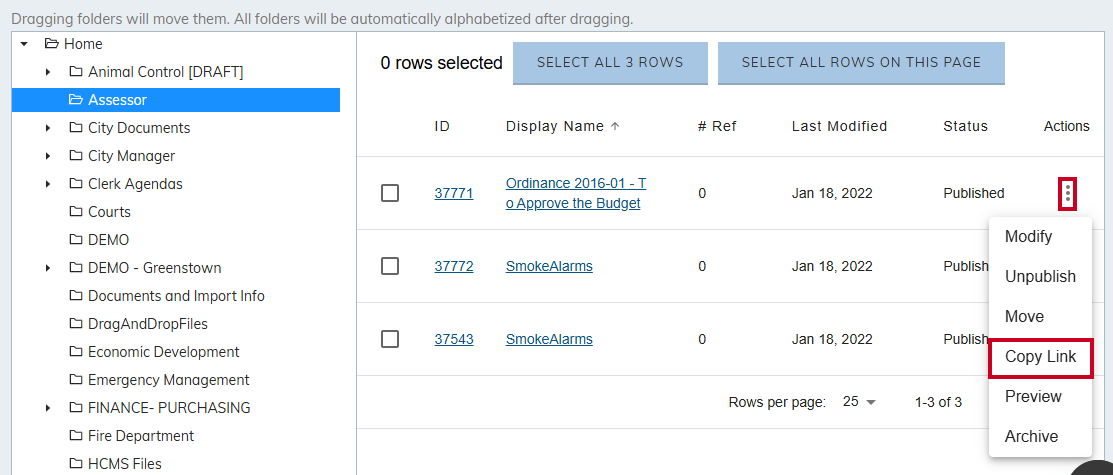
Task: Click the Assessor open-folder icon
Action: [x=75, y=100]
